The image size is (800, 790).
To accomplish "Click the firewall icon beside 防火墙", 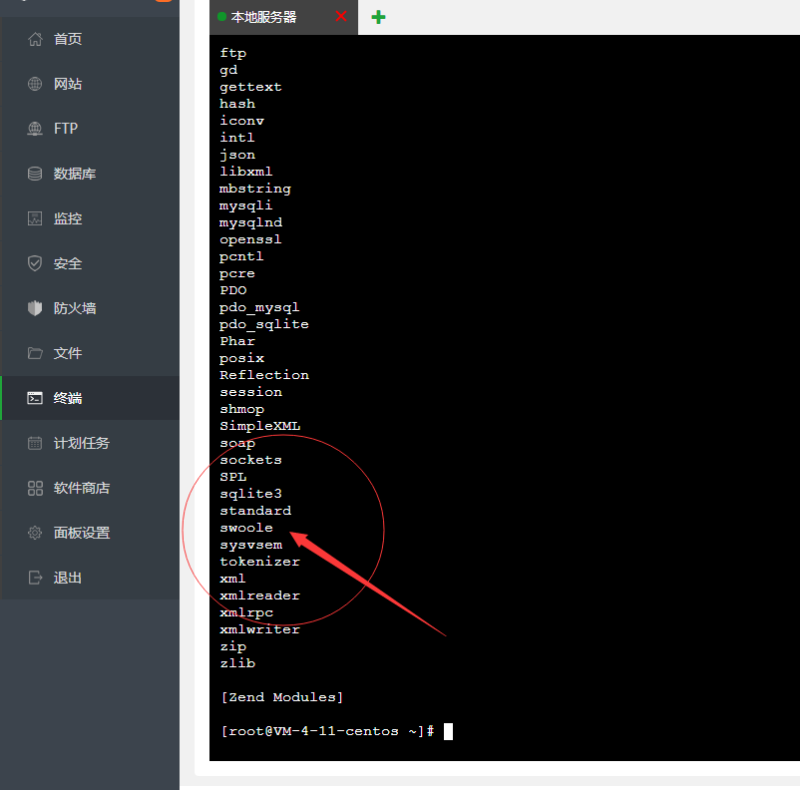I will point(35,308).
